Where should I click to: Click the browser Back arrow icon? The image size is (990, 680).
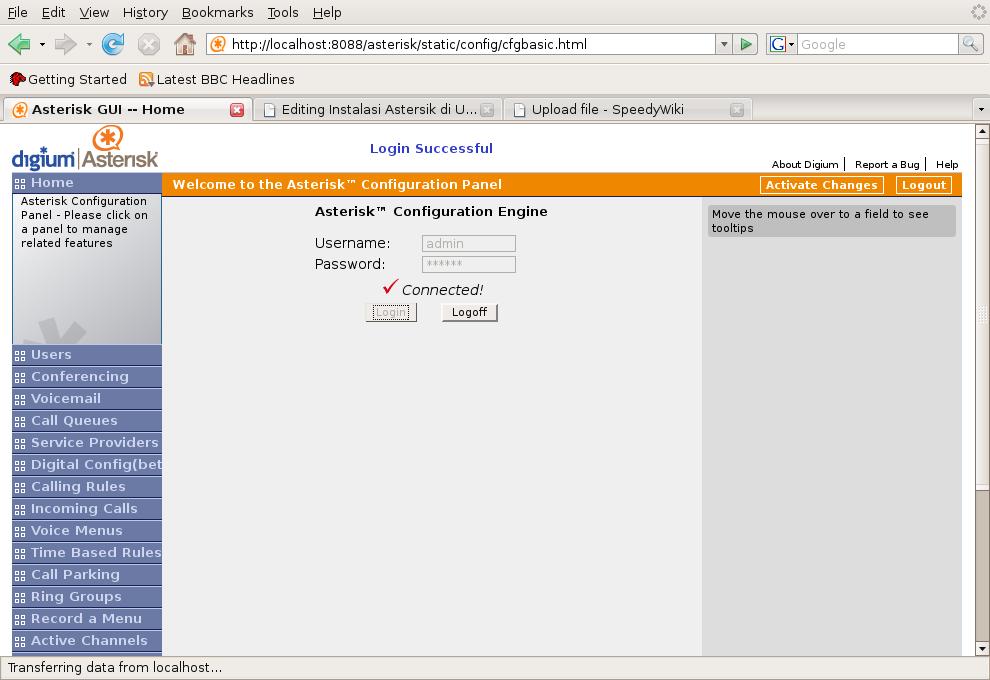(x=19, y=44)
